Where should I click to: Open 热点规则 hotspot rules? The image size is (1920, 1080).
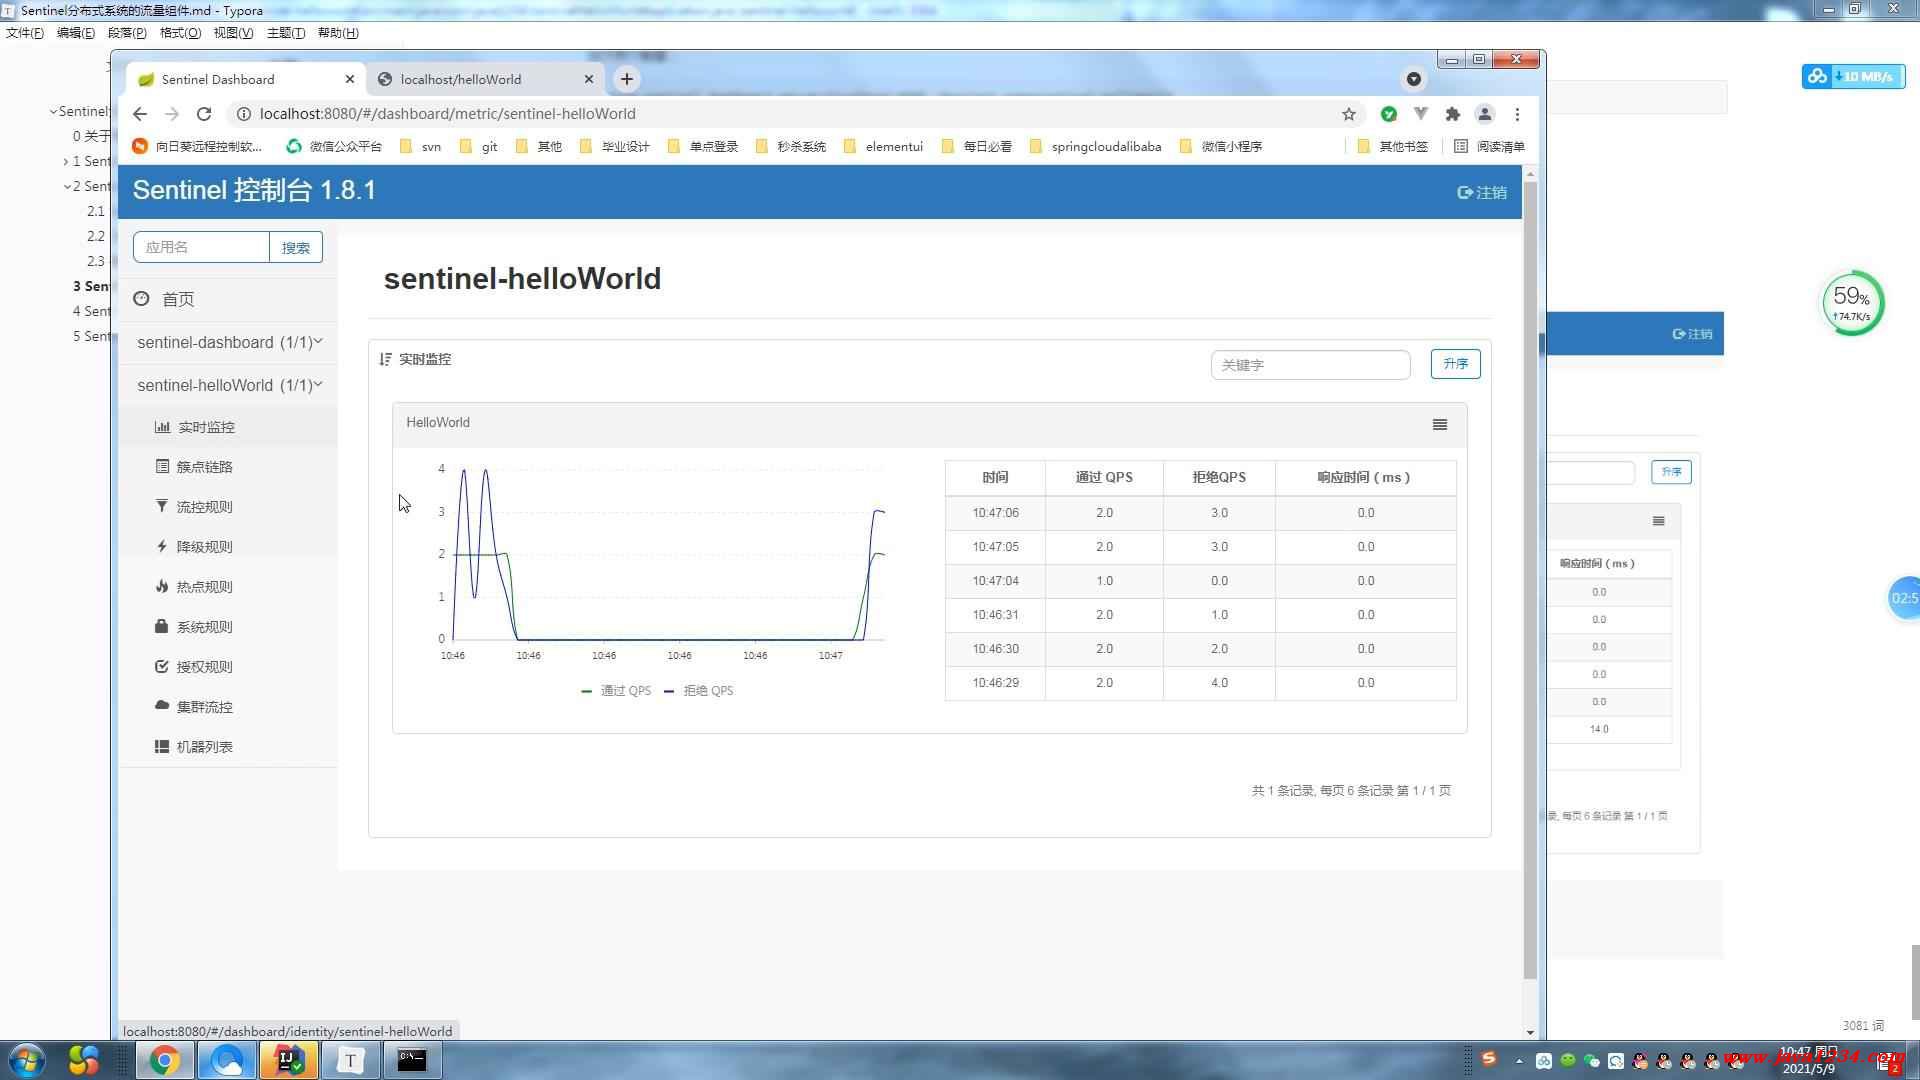point(204,587)
